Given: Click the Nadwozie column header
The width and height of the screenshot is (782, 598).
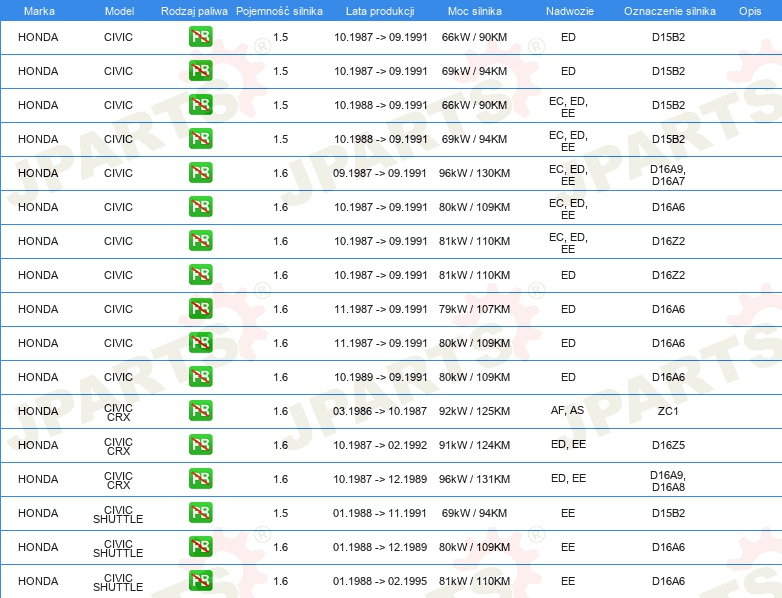Looking at the screenshot, I should (570, 11).
